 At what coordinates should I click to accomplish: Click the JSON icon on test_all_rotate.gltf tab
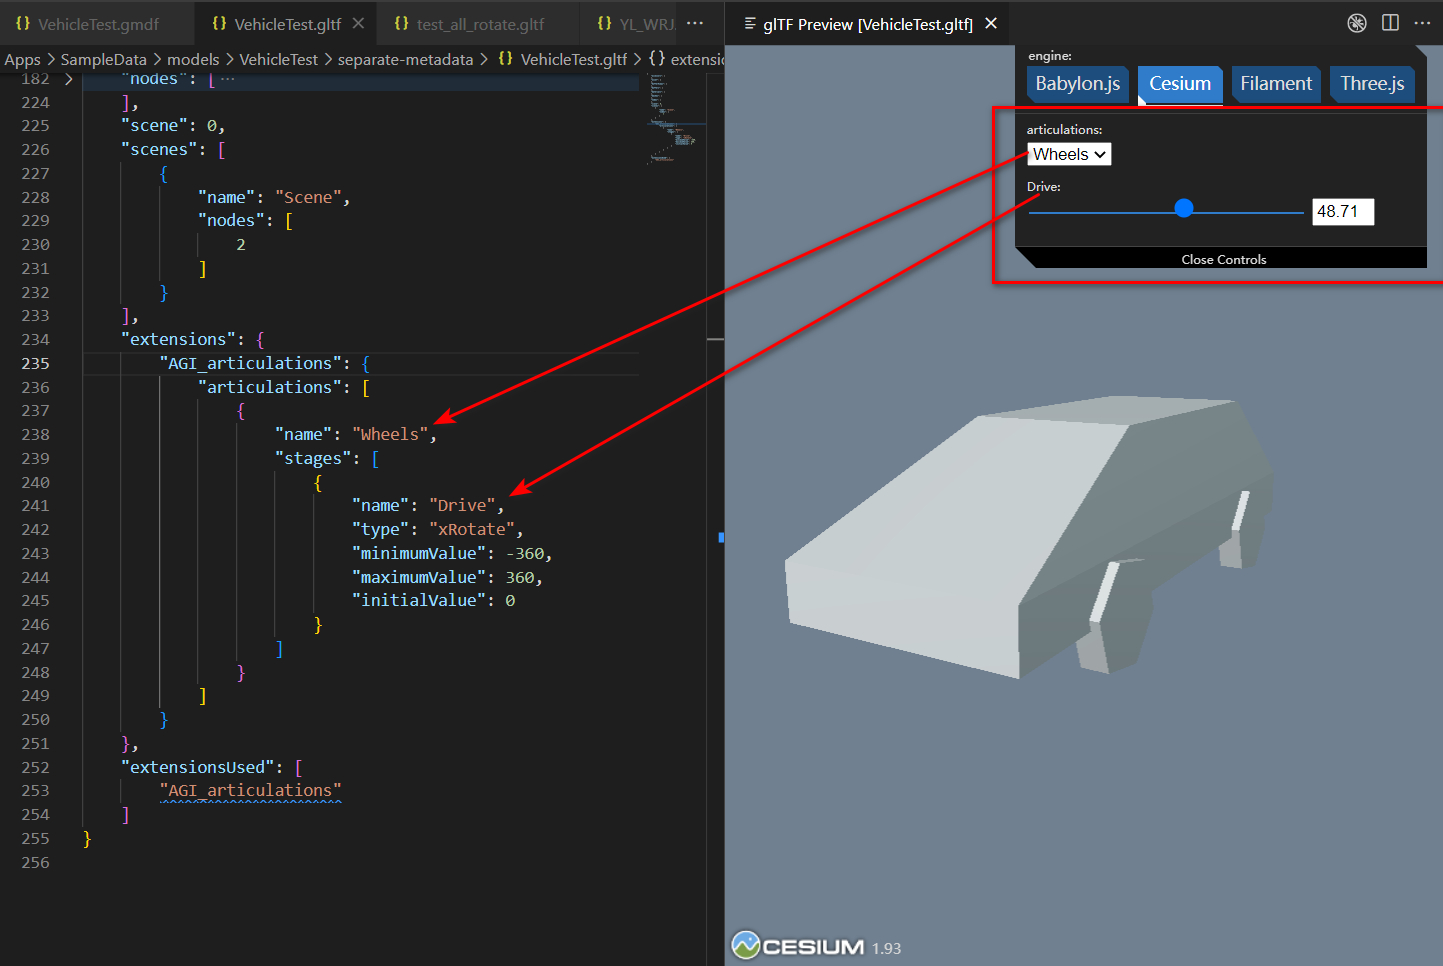[401, 23]
